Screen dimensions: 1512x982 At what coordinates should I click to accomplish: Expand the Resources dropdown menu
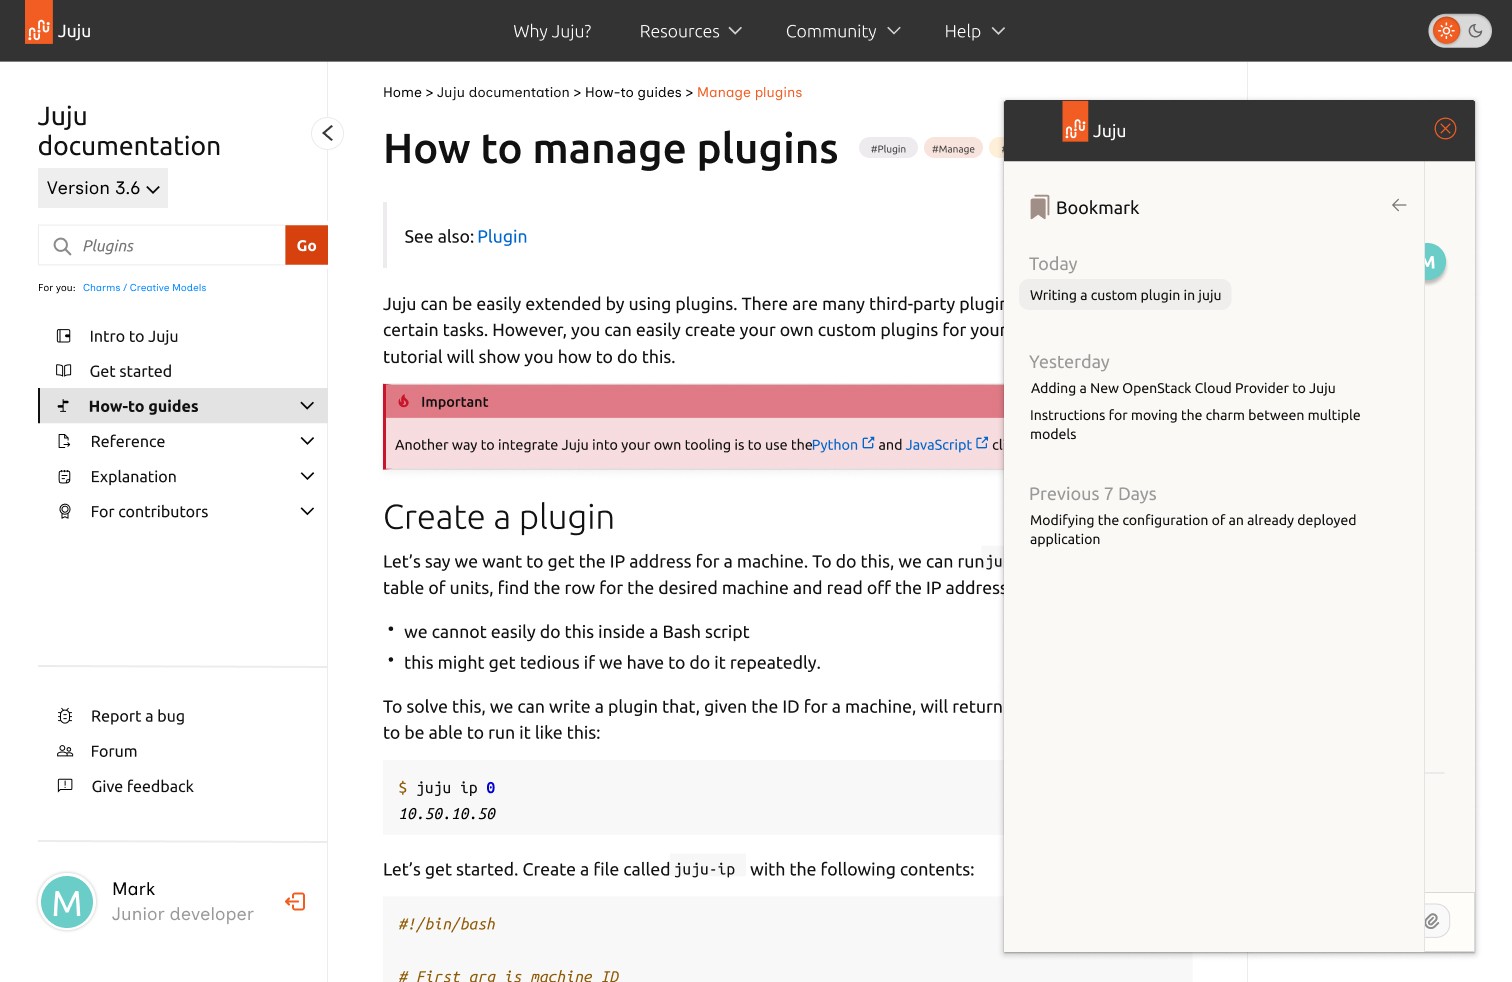click(x=690, y=31)
